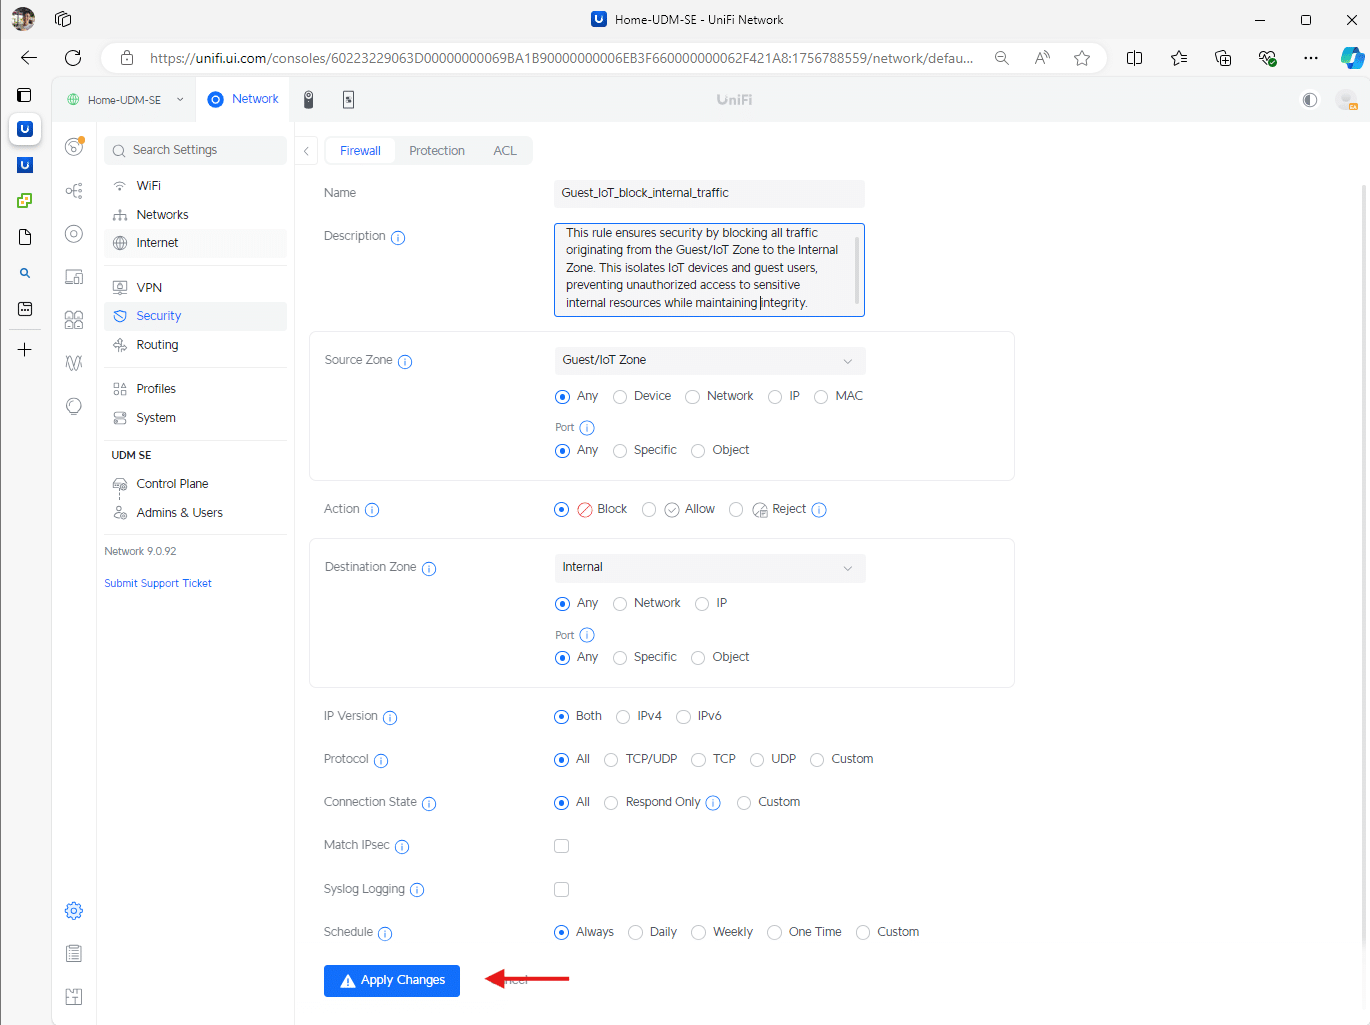
Task: Show info for the Action setting
Action: pos(372,510)
